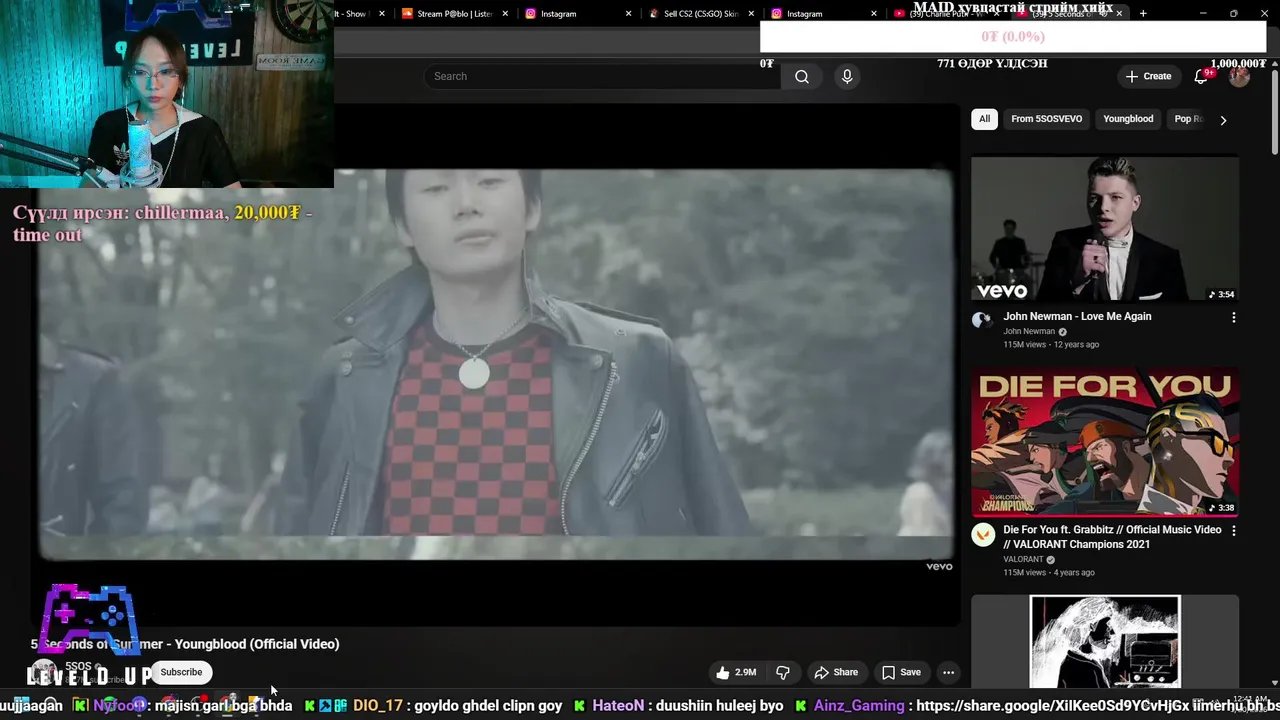Save the video to a playlist

pos(901,672)
